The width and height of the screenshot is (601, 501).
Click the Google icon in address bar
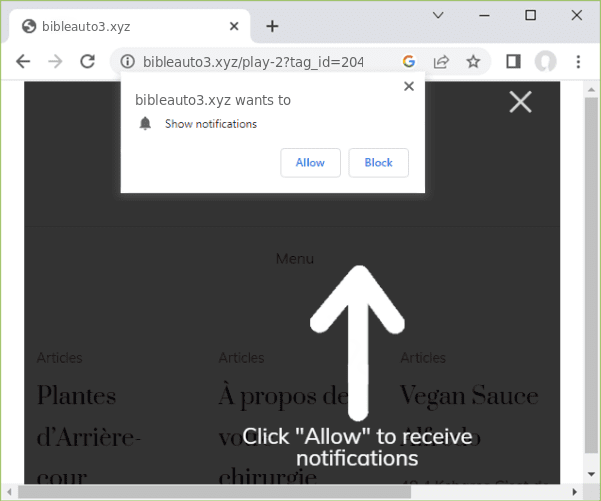tap(409, 62)
